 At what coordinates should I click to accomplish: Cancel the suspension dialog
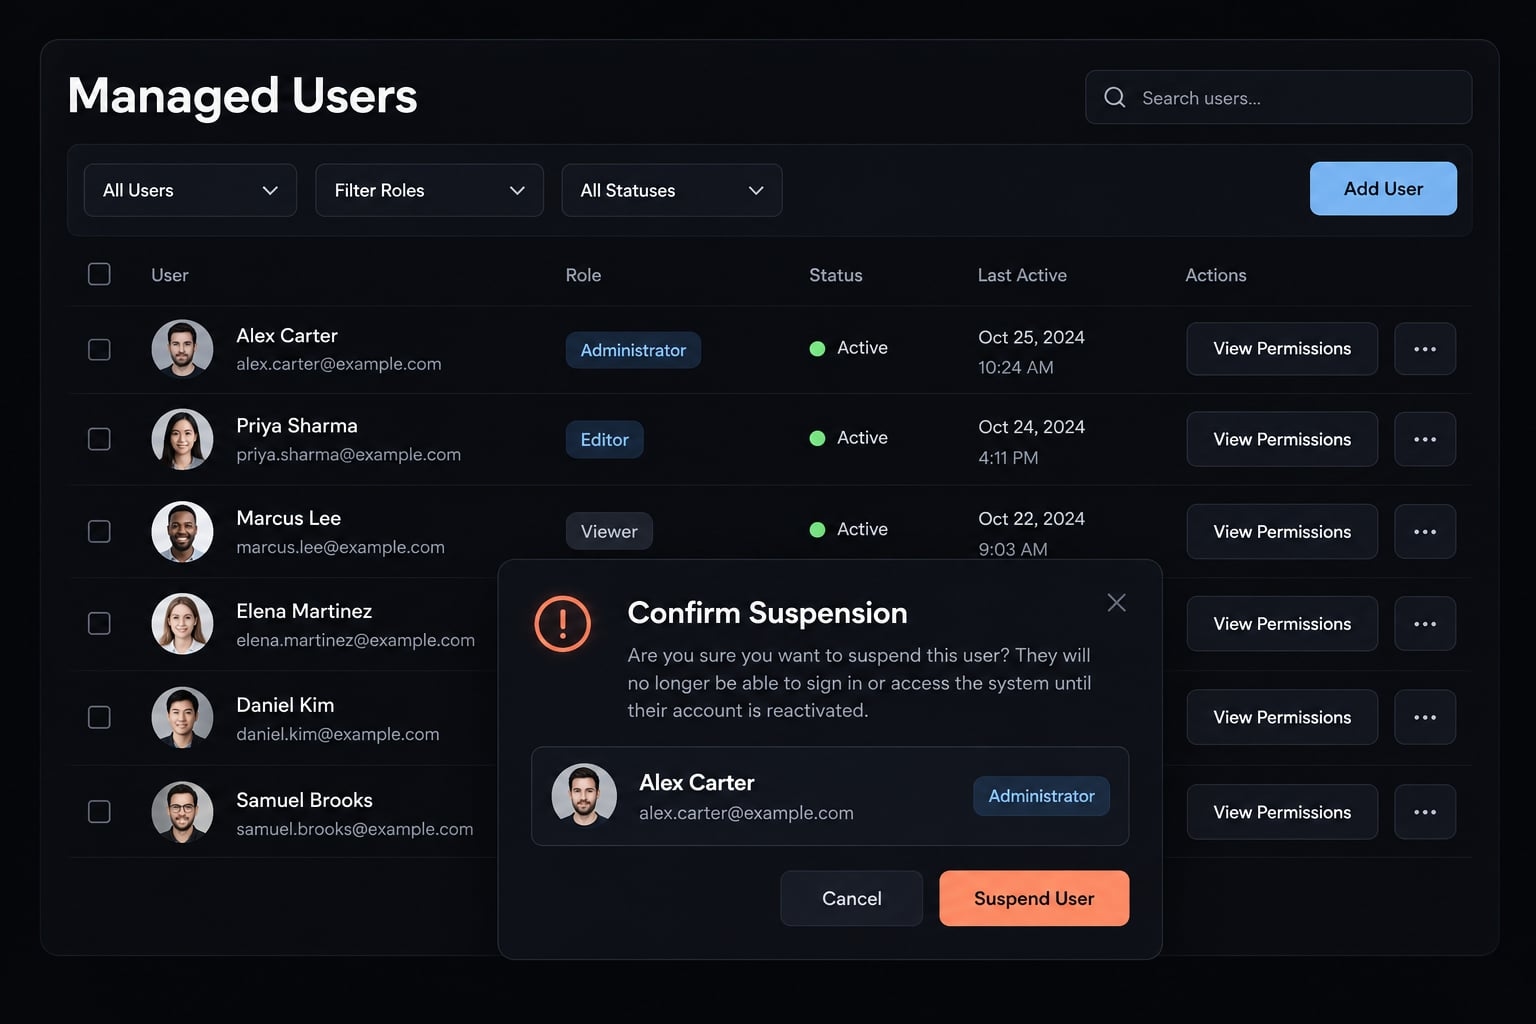click(852, 898)
